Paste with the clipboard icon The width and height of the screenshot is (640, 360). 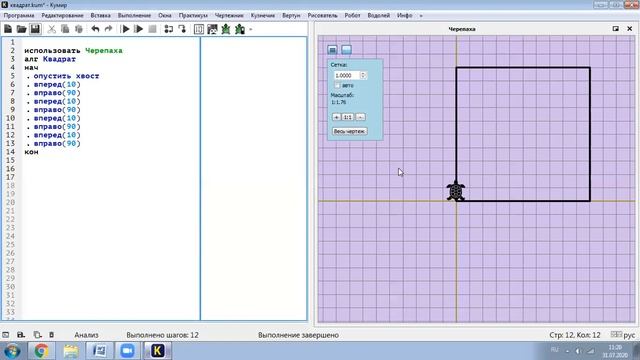point(79,29)
